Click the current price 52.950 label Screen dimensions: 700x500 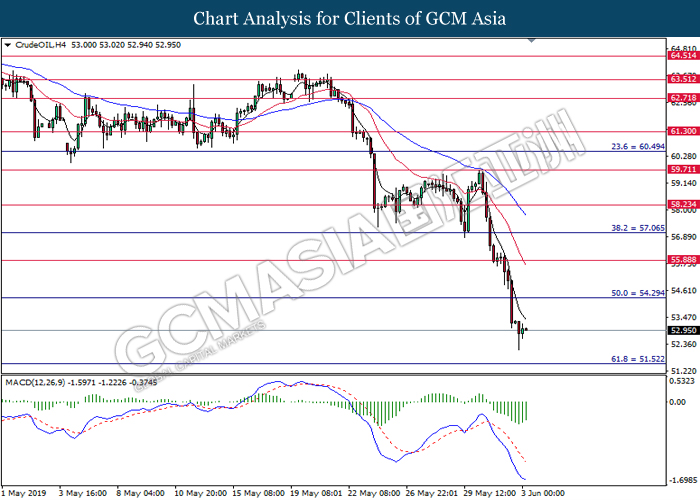(x=683, y=330)
